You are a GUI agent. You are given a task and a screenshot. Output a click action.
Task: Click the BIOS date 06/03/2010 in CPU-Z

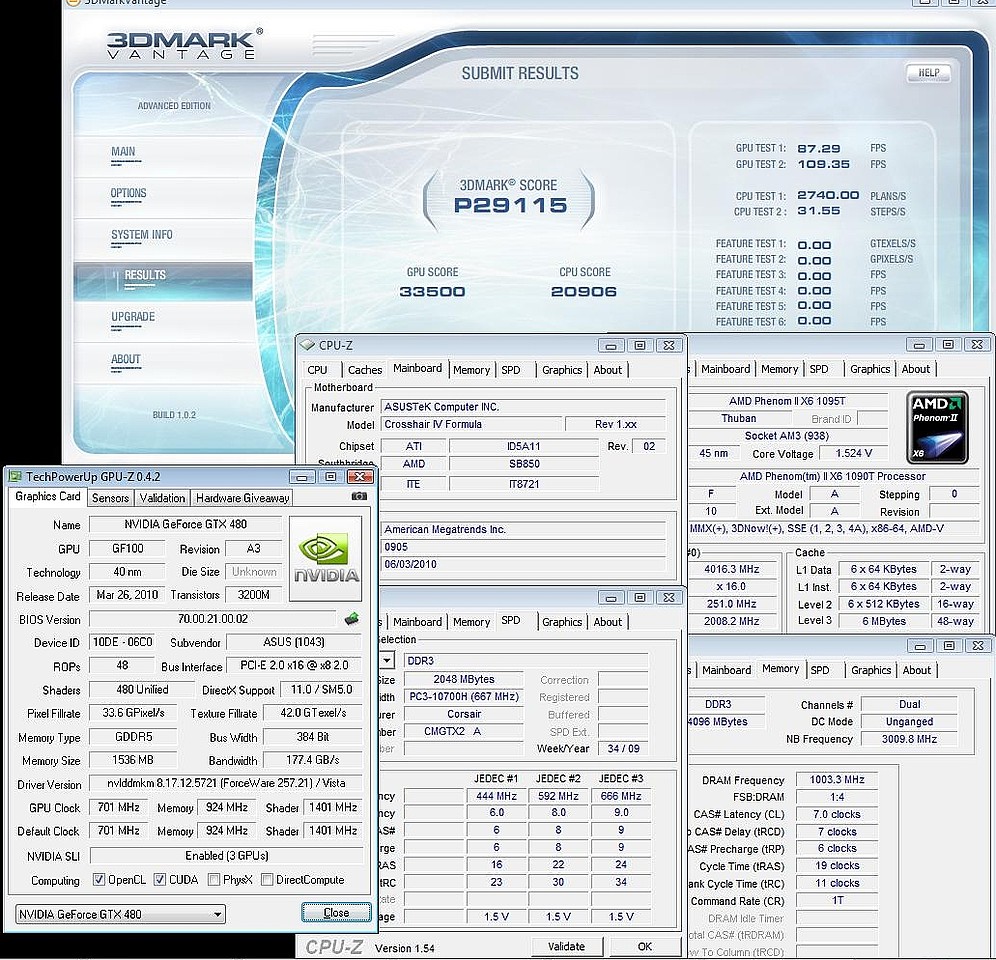point(523,564)
